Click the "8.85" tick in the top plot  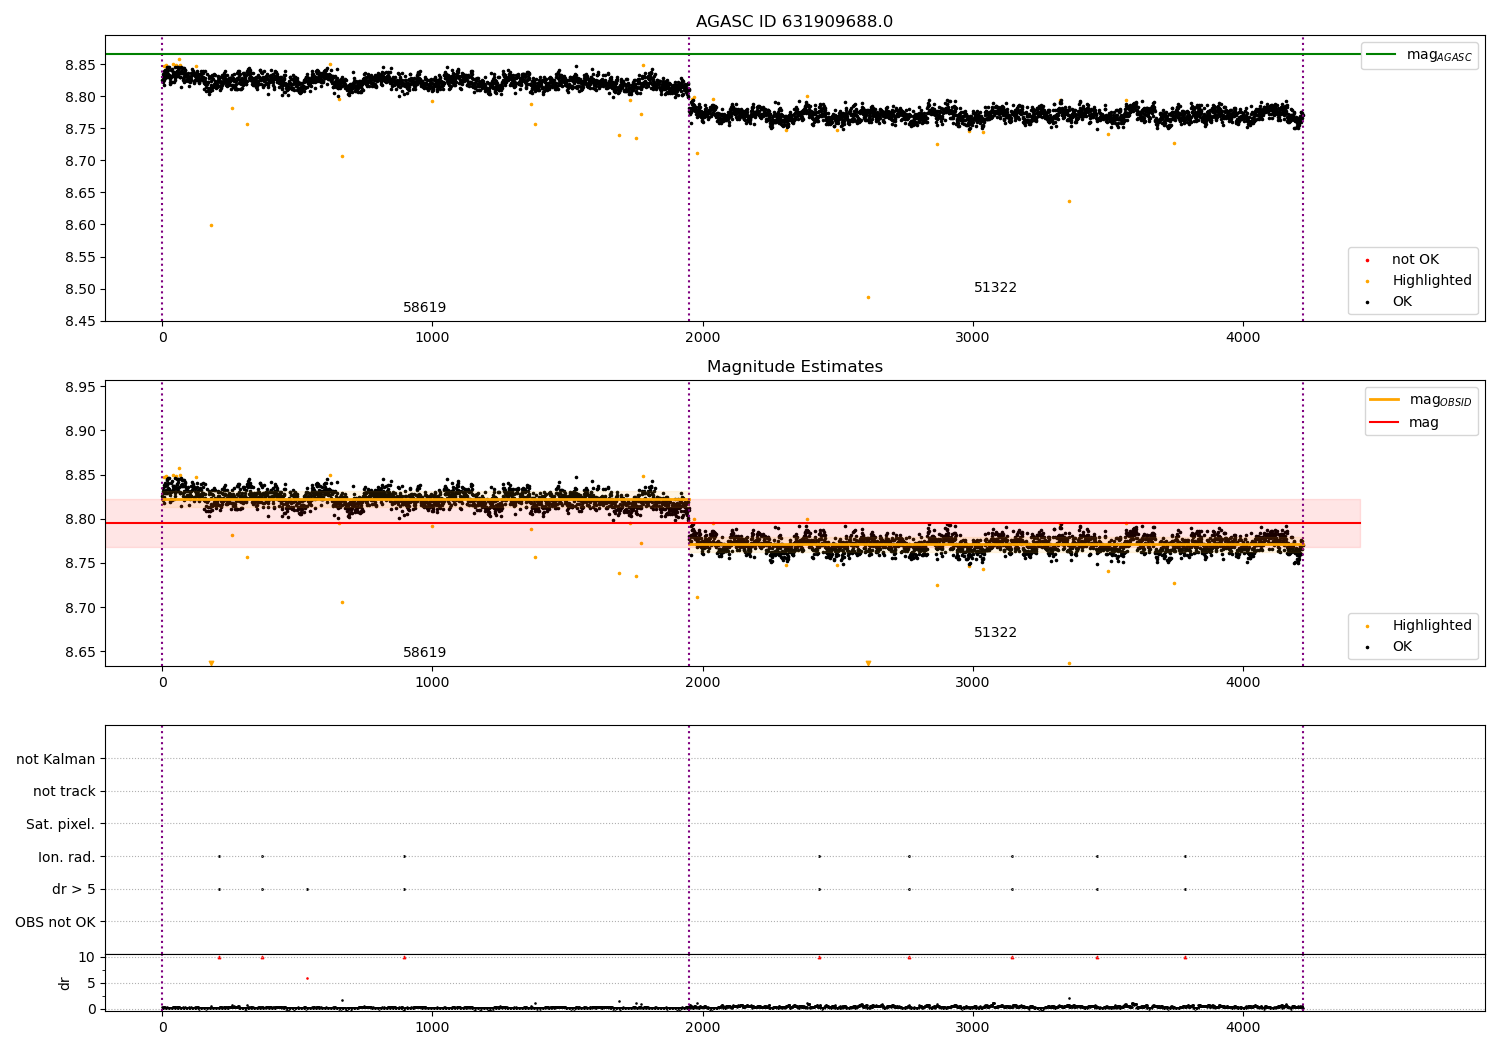click(x=80, y=66)
